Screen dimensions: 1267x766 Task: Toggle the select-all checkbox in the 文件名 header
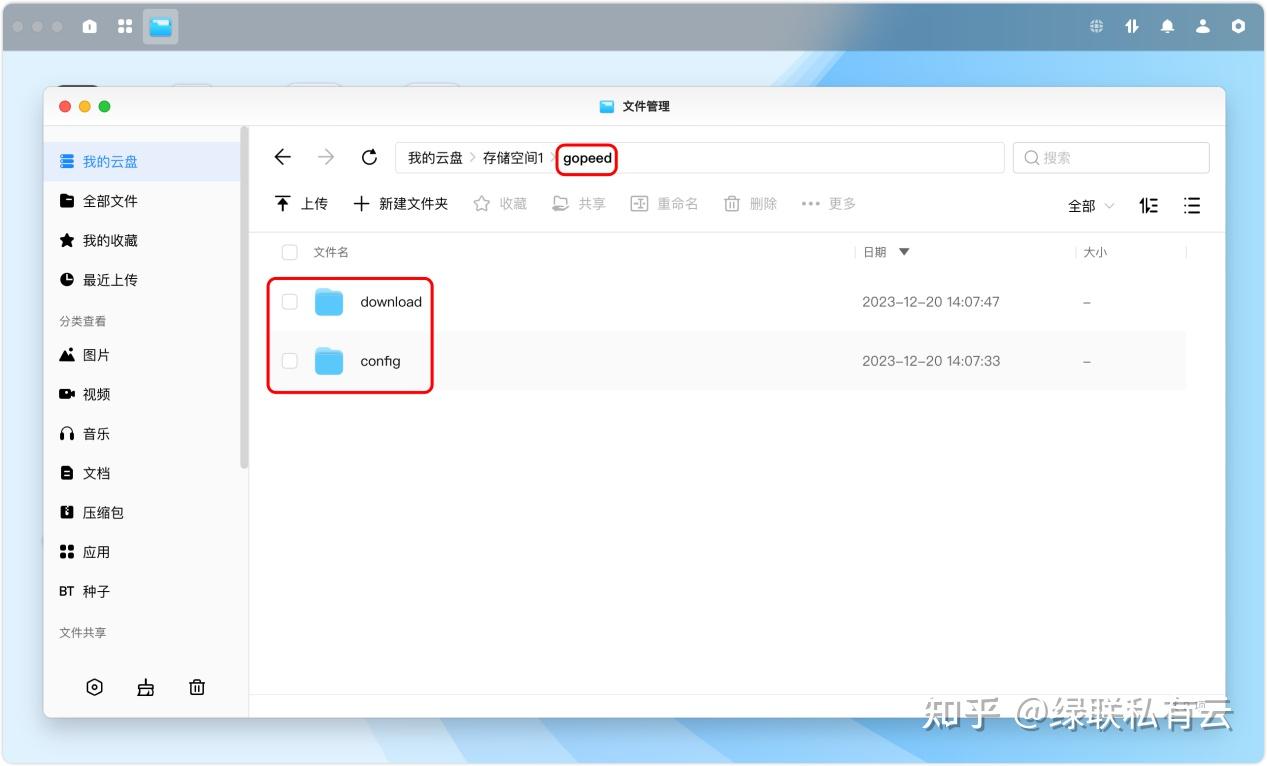point(289,252)
